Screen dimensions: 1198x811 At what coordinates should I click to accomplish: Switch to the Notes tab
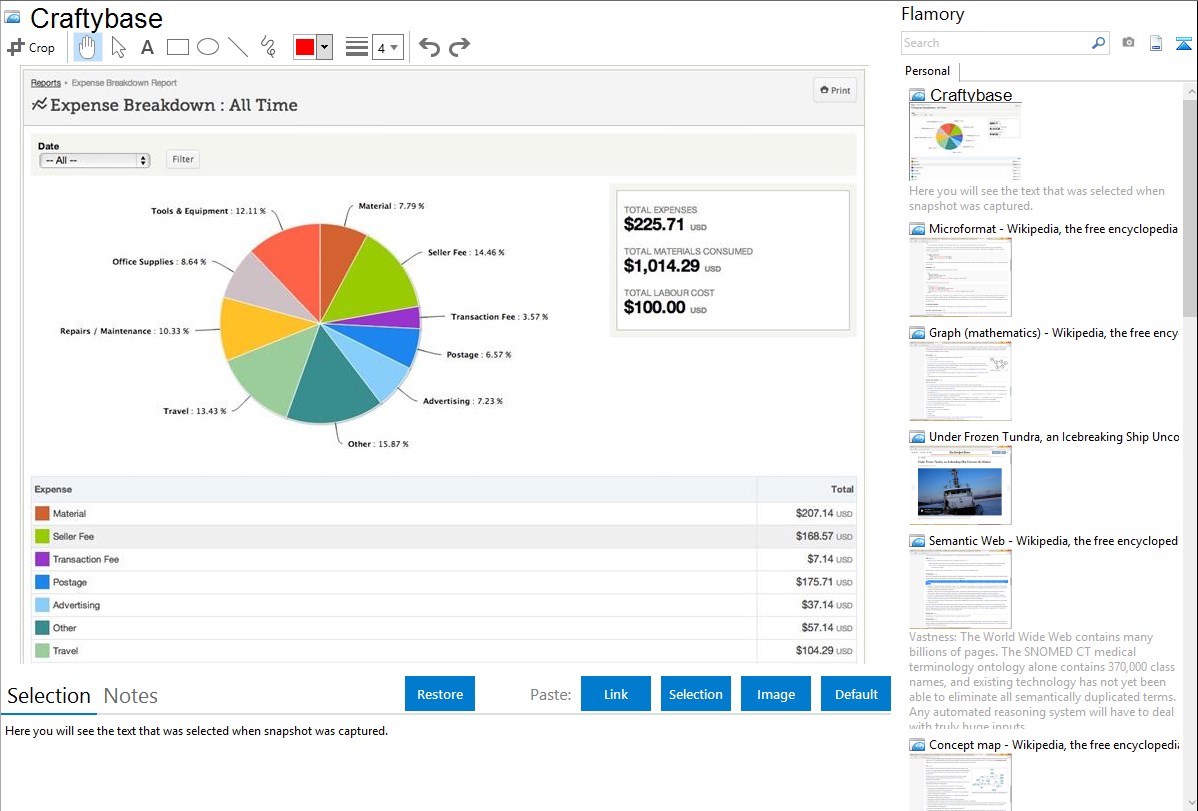tap(131, 696)
